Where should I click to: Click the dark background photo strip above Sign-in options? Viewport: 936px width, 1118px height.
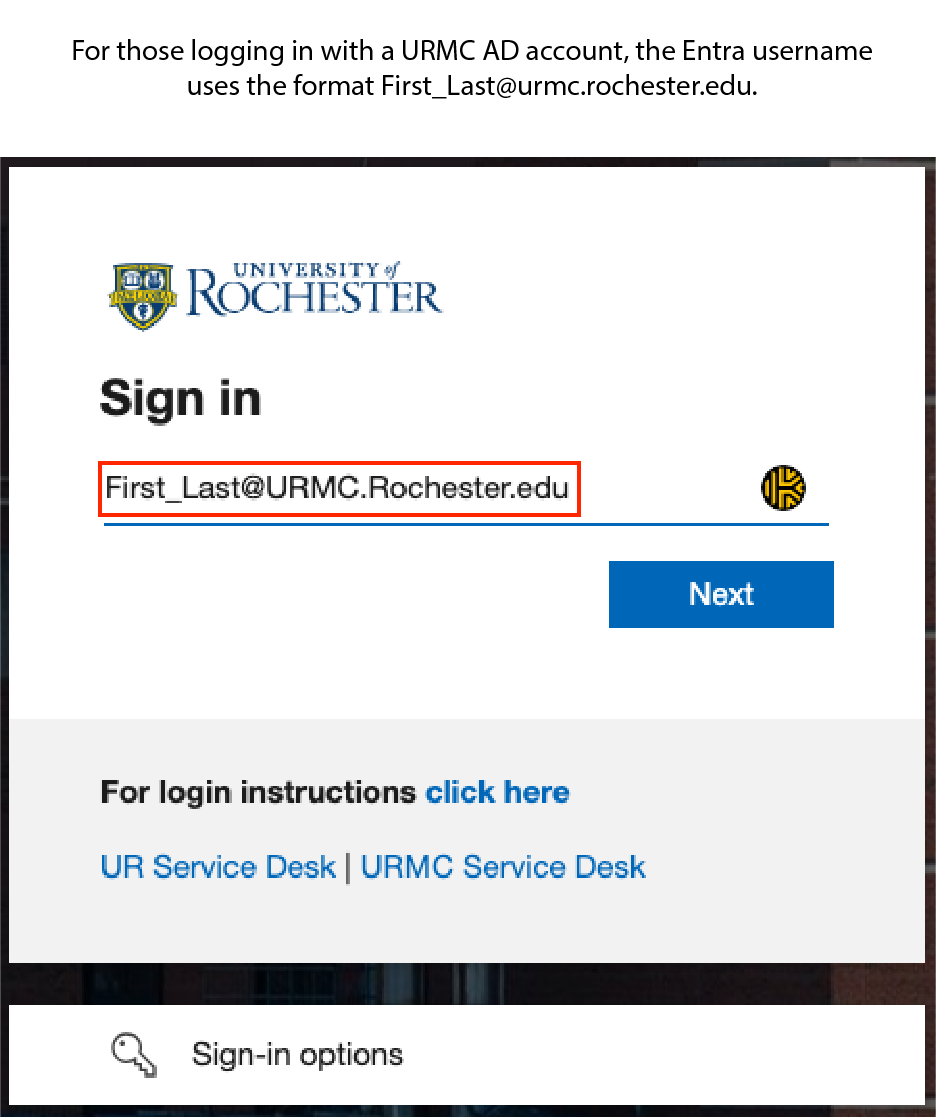pyautogui.click(x=467, y=983)
